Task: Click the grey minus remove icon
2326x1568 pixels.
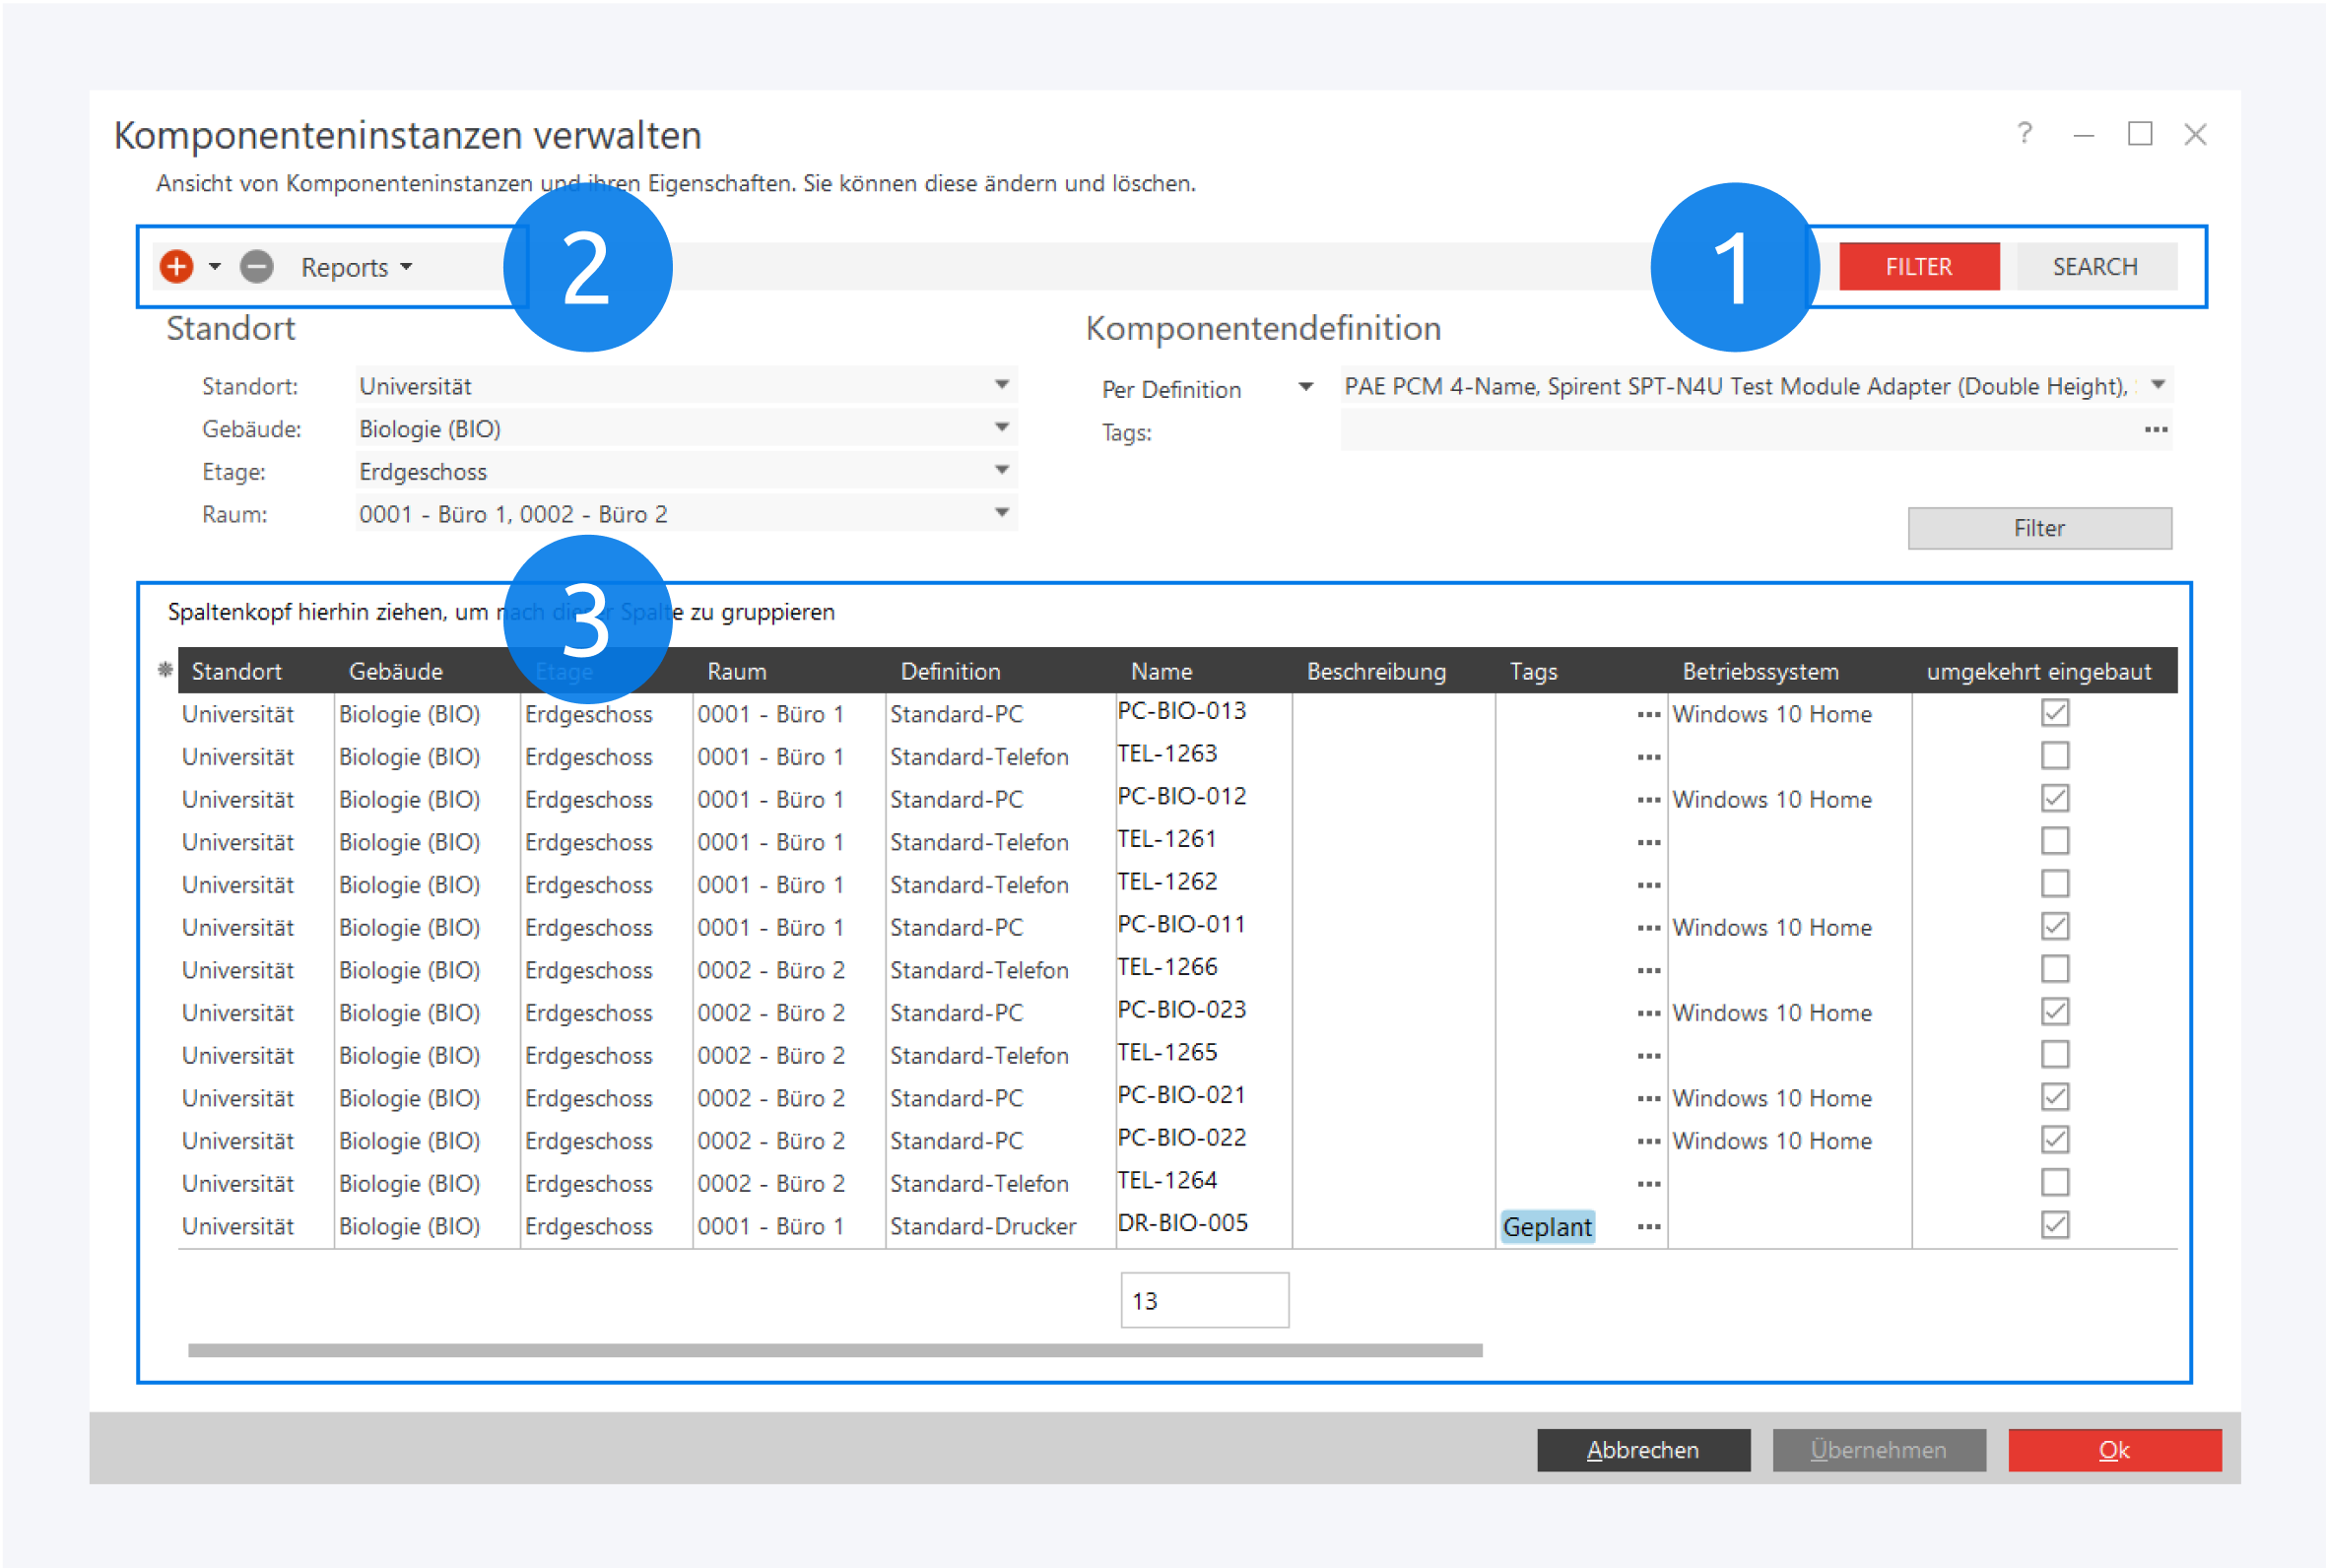Action: point(257,266)
